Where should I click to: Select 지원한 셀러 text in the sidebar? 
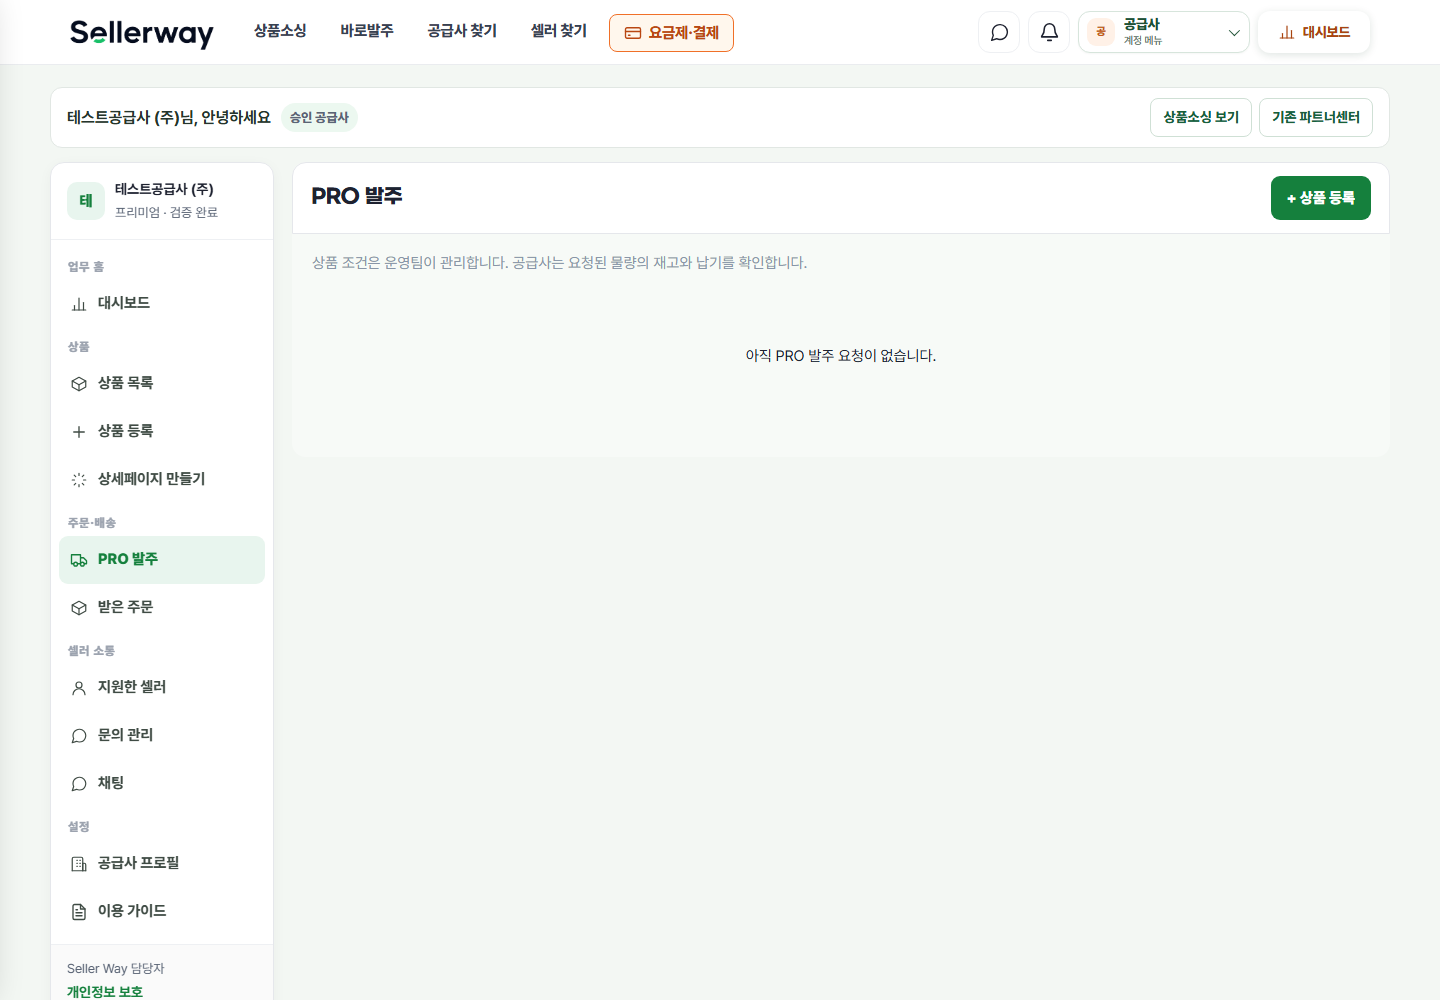click(x=132, y=687)
